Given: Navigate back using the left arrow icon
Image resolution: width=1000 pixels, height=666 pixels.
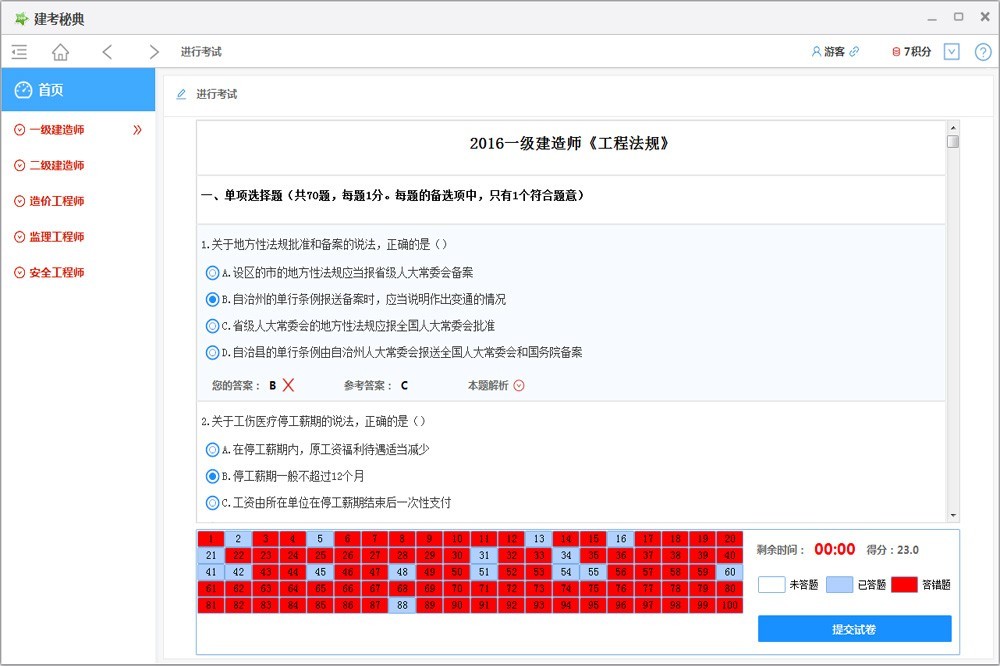Looking at the screenshot, I should (107, 51).
